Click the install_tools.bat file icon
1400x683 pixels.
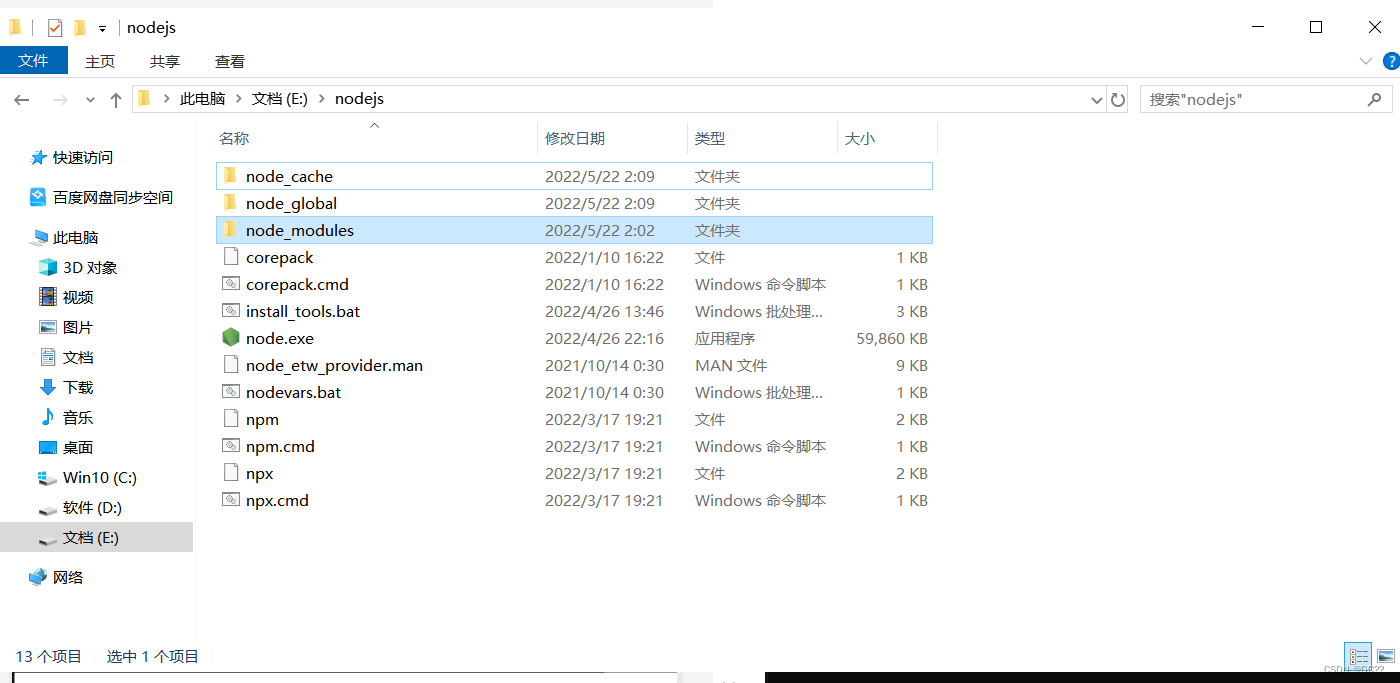231,311
